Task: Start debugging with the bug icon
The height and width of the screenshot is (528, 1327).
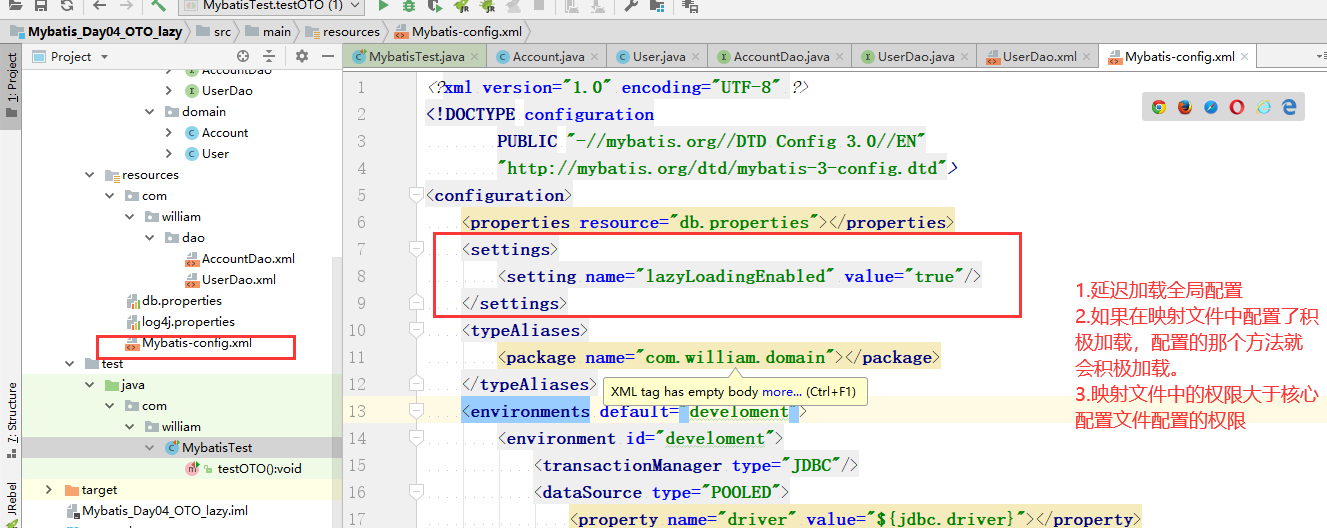Action: [x=409, y=6]
